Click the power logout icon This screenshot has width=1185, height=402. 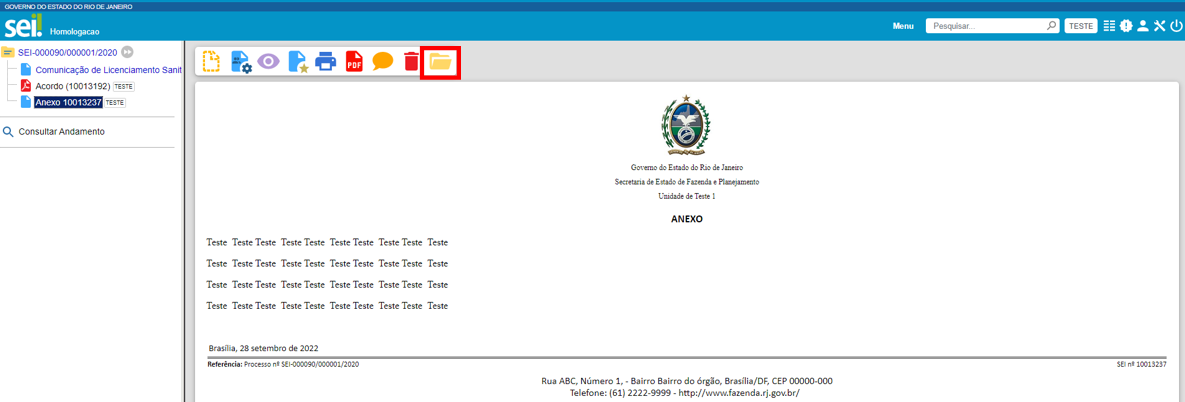click(1176, 26)
